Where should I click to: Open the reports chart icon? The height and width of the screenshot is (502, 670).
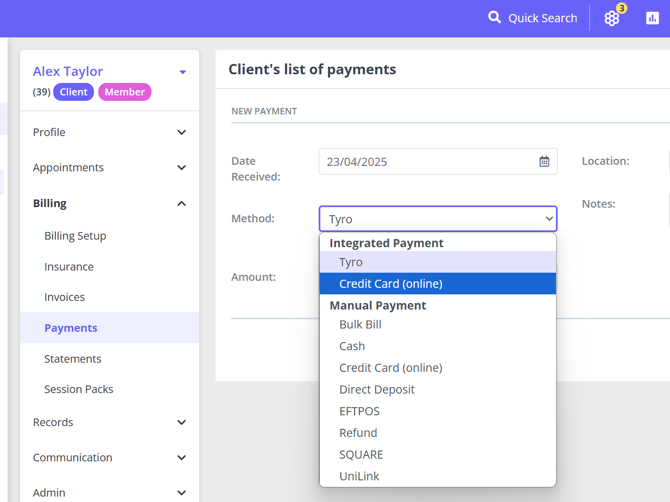(x=652, y=18)
